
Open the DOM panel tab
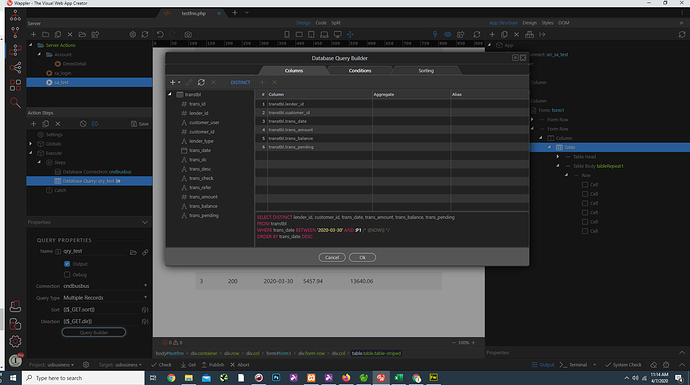pos(564,23)
